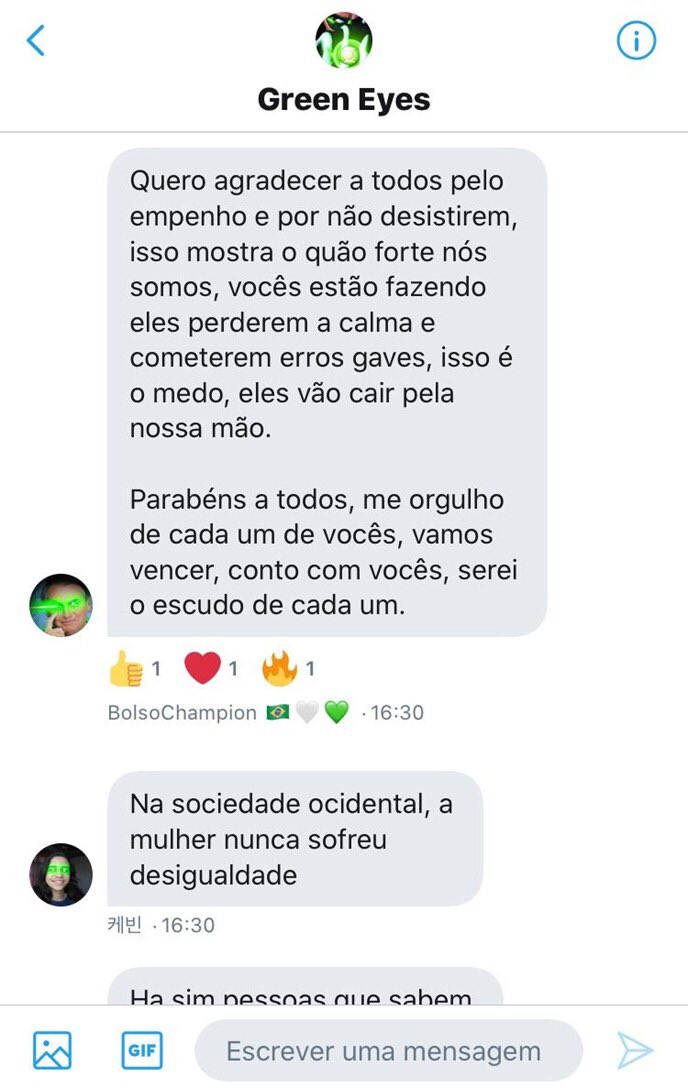Screen dimensions: 688x1088
Task: Open the Green Eyes group avatar
Action: click(x=344, y=40)
